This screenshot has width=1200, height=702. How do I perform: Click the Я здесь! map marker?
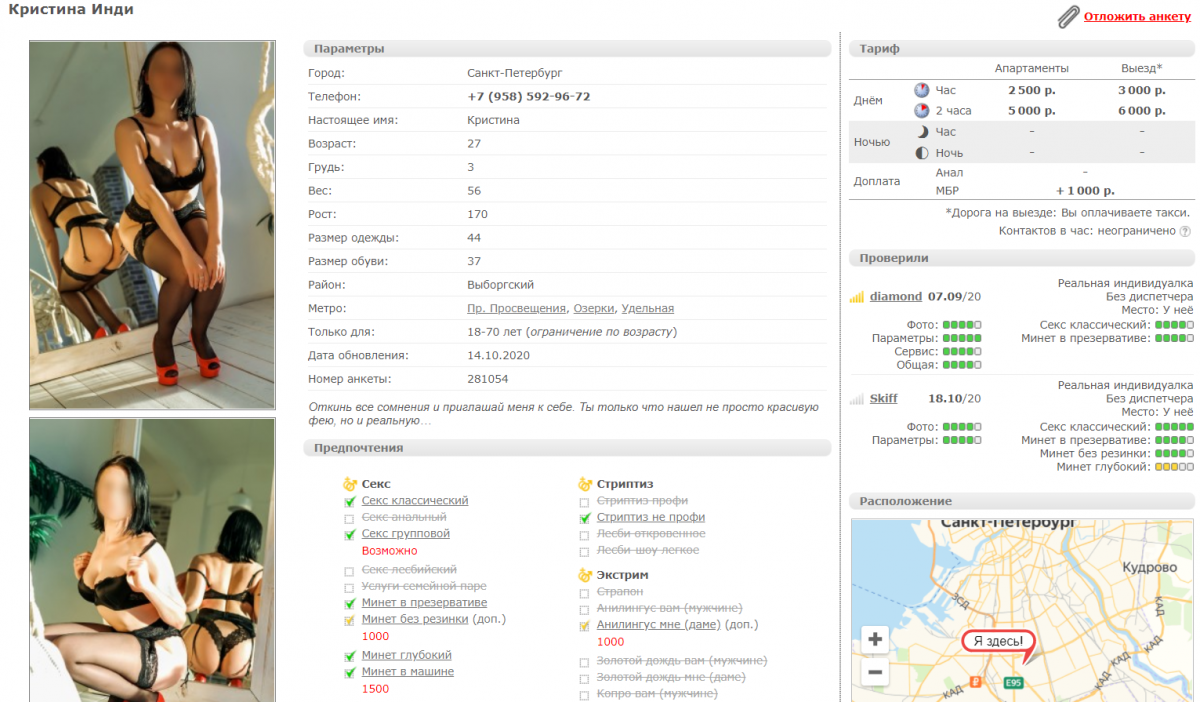[x=996, y=641]
